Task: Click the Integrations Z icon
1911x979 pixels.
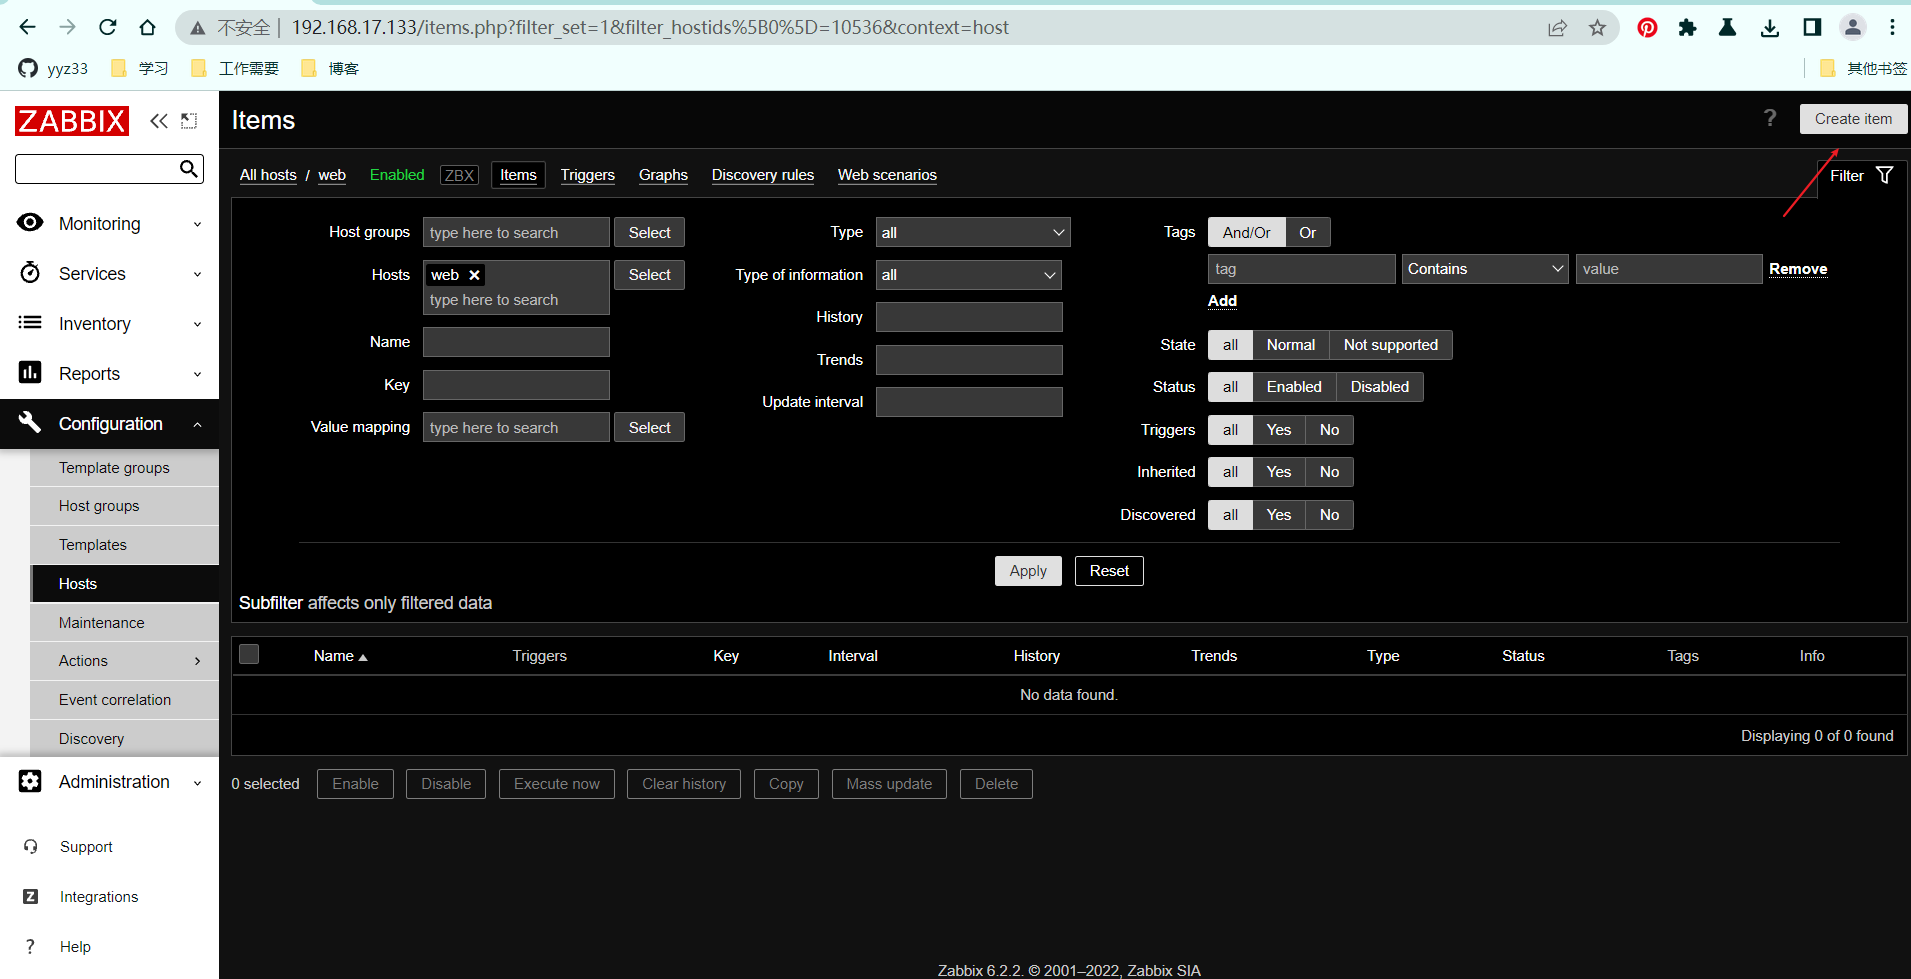Action: pyautogui.click(x=31, y=896)
